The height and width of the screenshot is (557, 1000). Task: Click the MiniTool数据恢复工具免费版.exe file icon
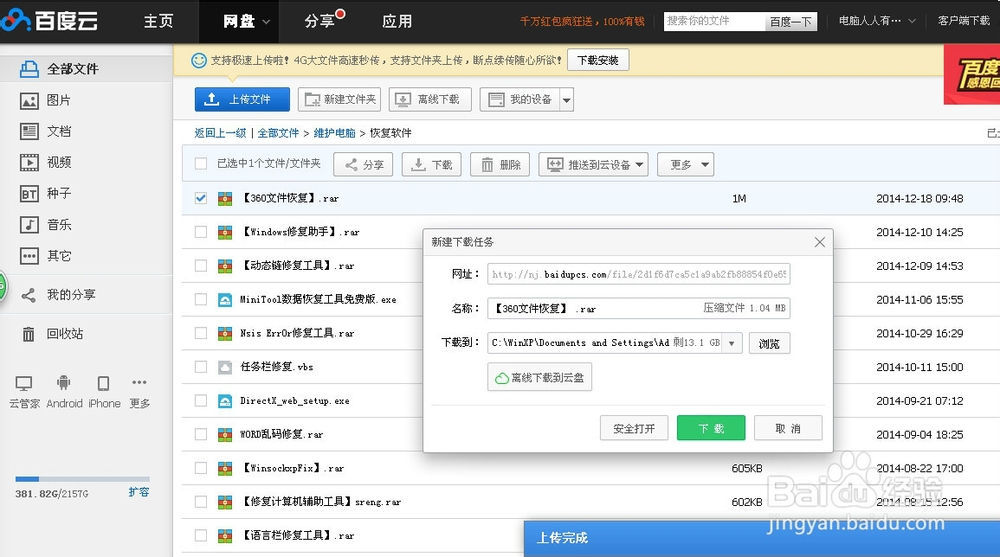(225, 299)
